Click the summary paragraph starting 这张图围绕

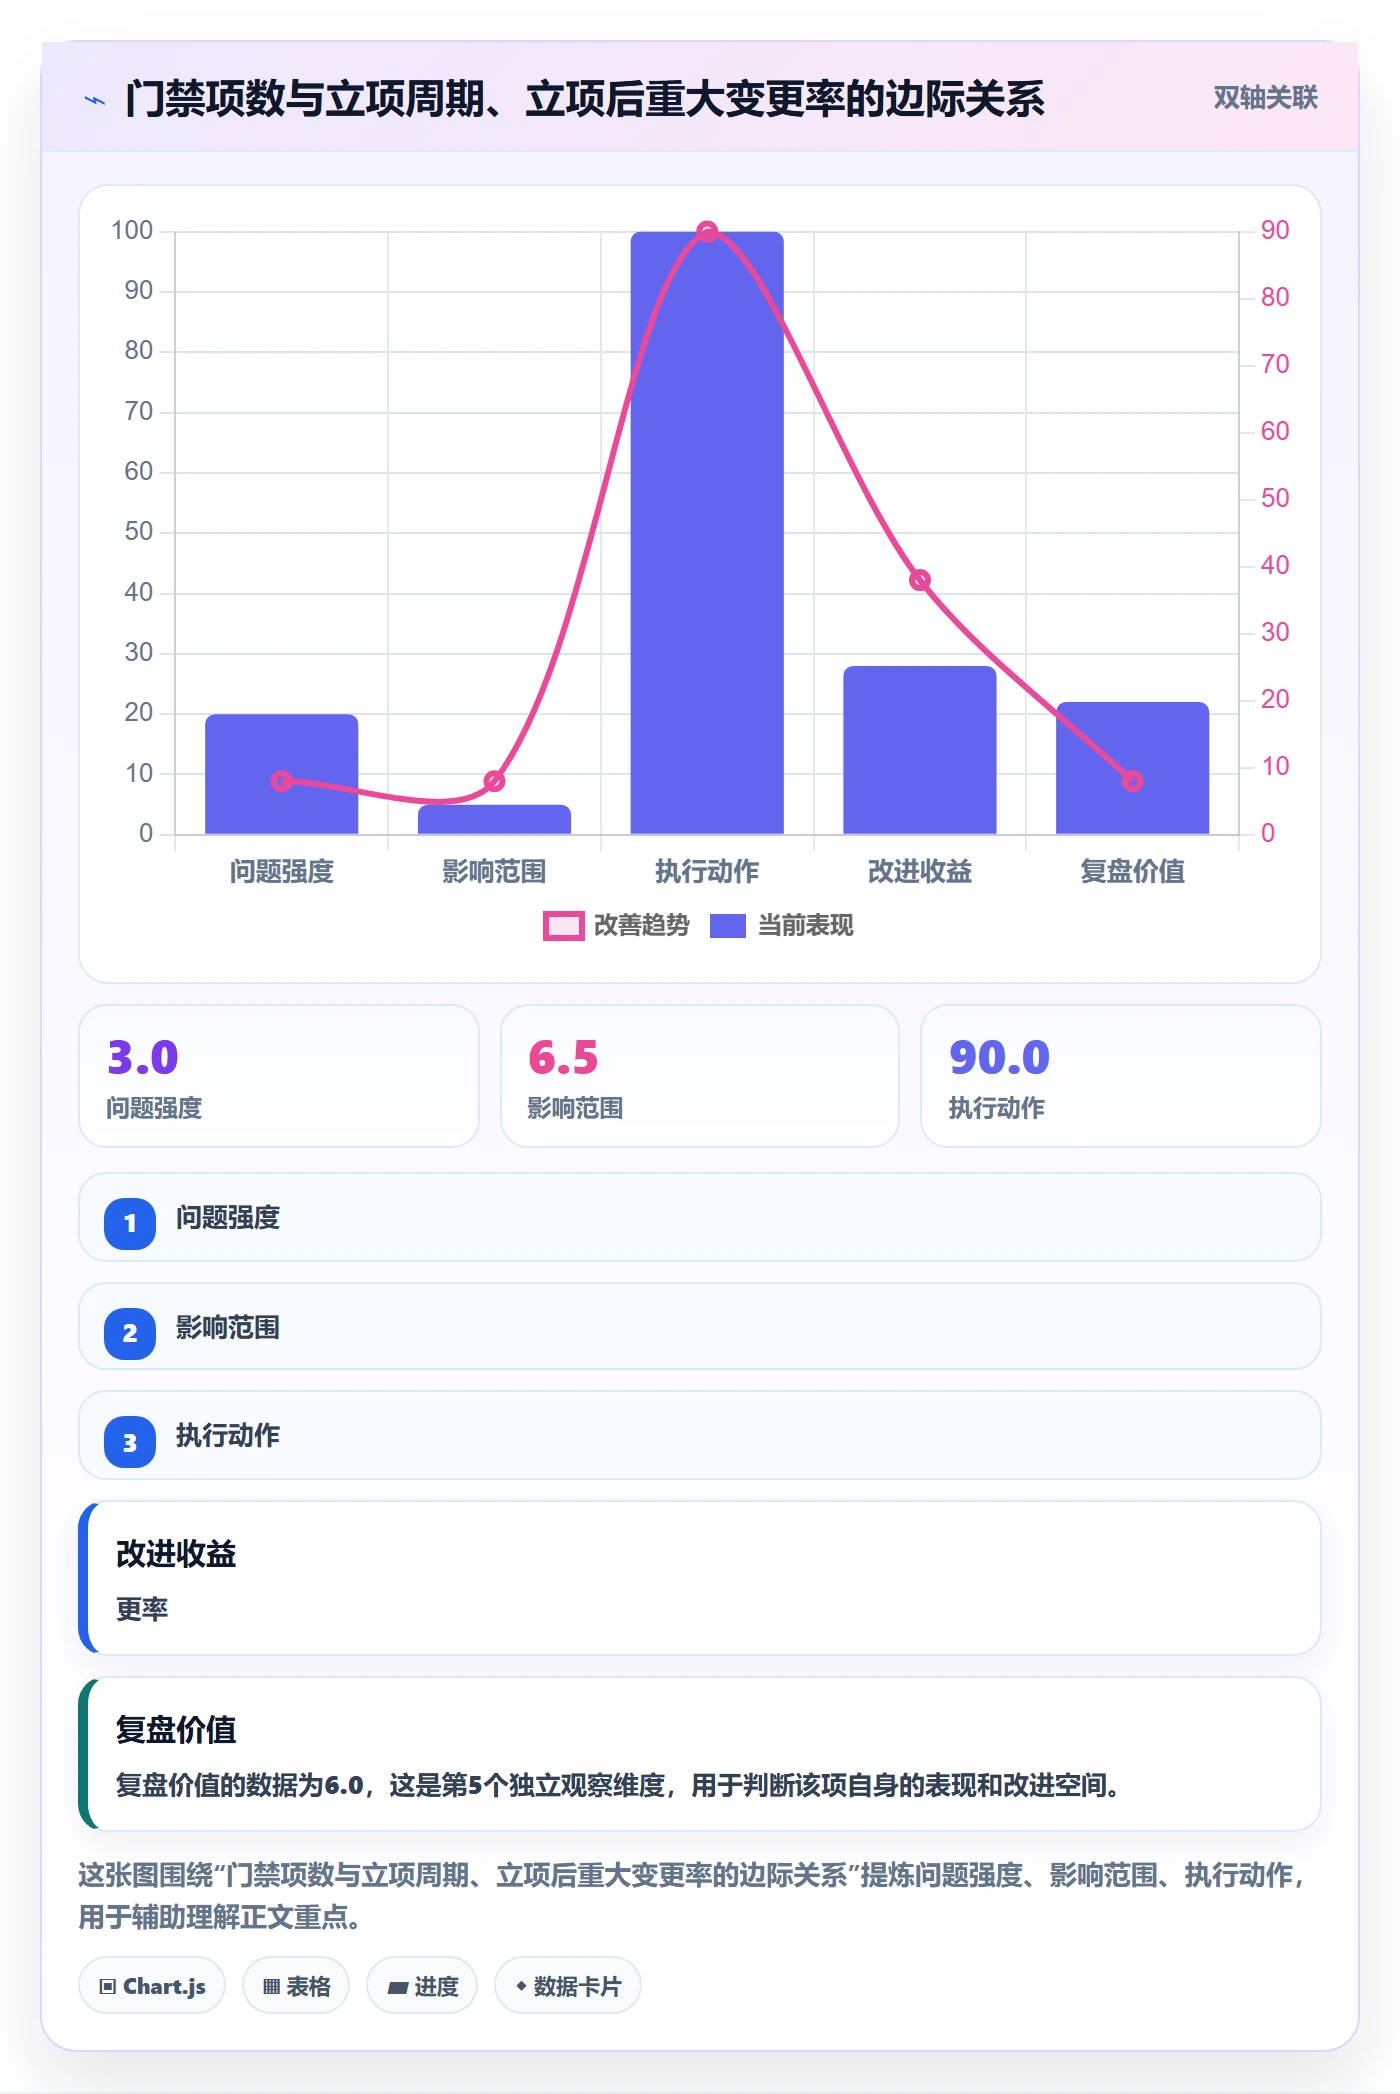coord(691,1895)
